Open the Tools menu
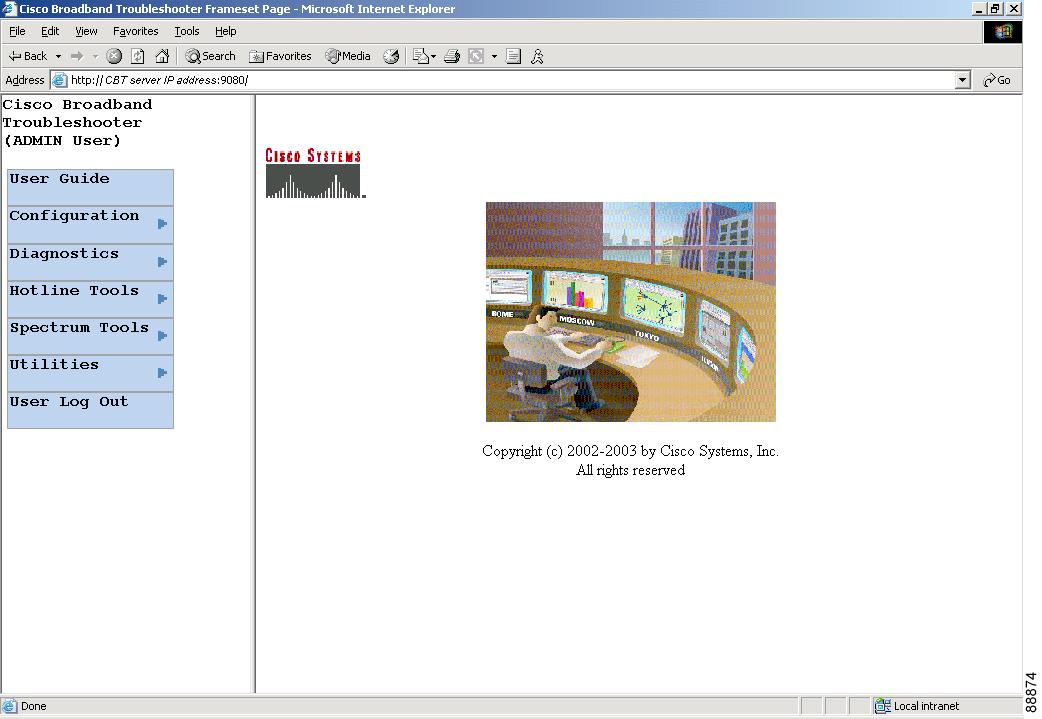Screen dimensions: 1042x719 (x=187, y=31)
